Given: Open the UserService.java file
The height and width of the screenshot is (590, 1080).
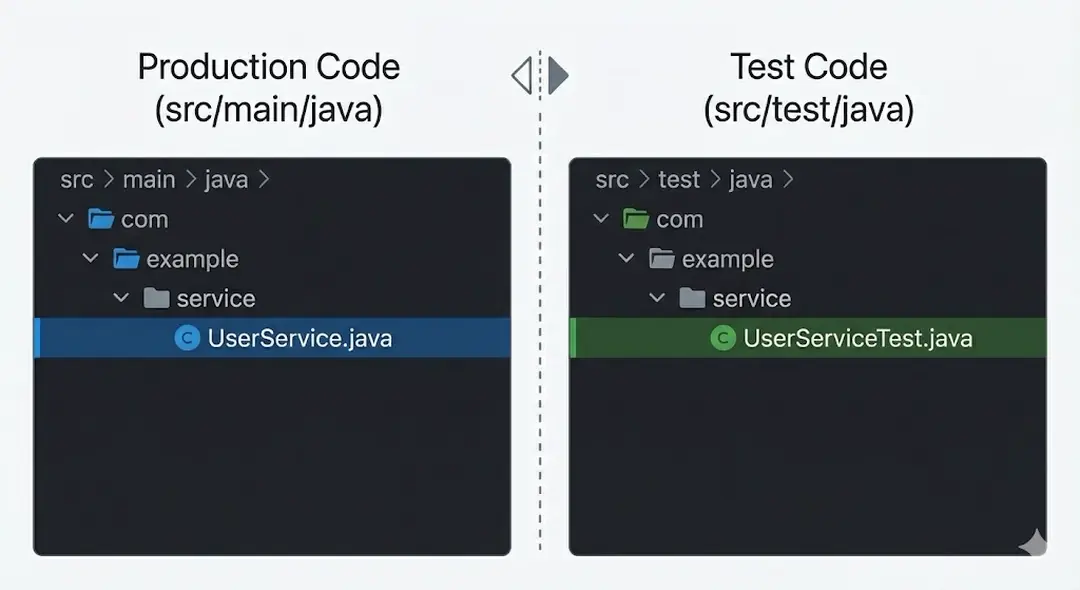Looking at the screenshot, I should (299, 338).
